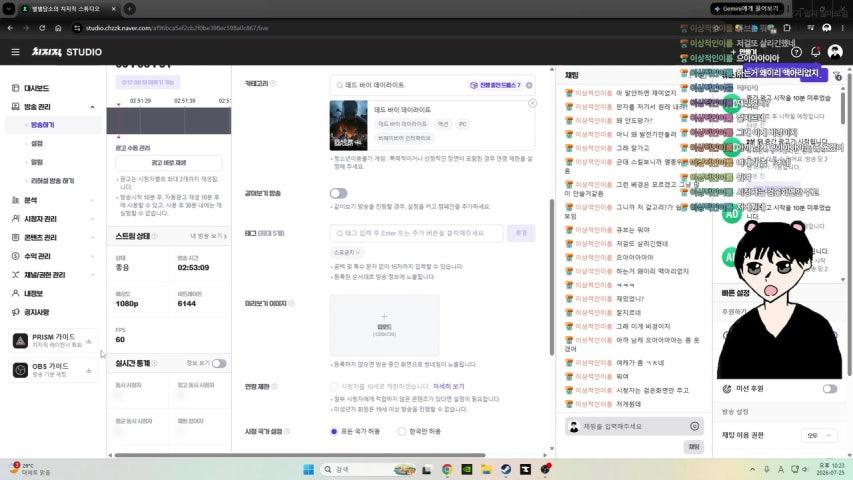Open 대시보드 in the sidebar
The height and width of the screenshot is (480, 853).
point(36,88)
